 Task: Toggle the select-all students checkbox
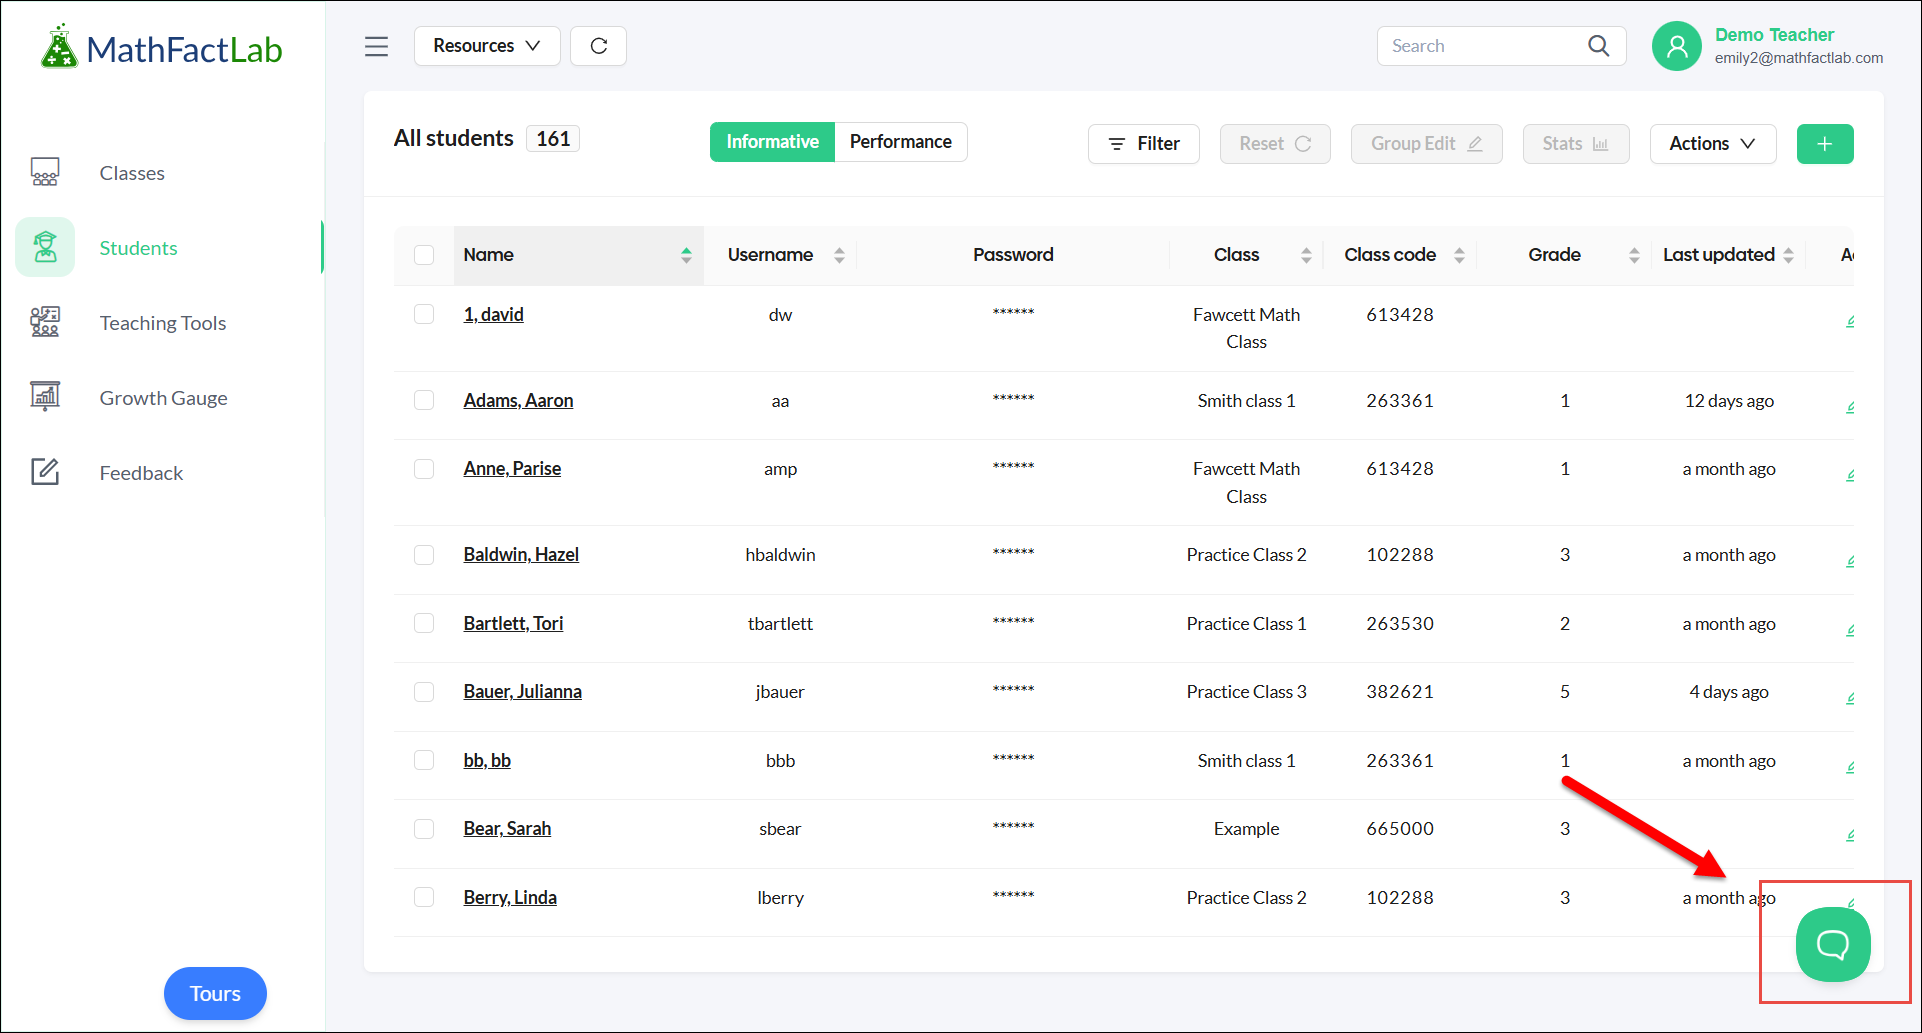pyautogui.click(x=424, y=255)
